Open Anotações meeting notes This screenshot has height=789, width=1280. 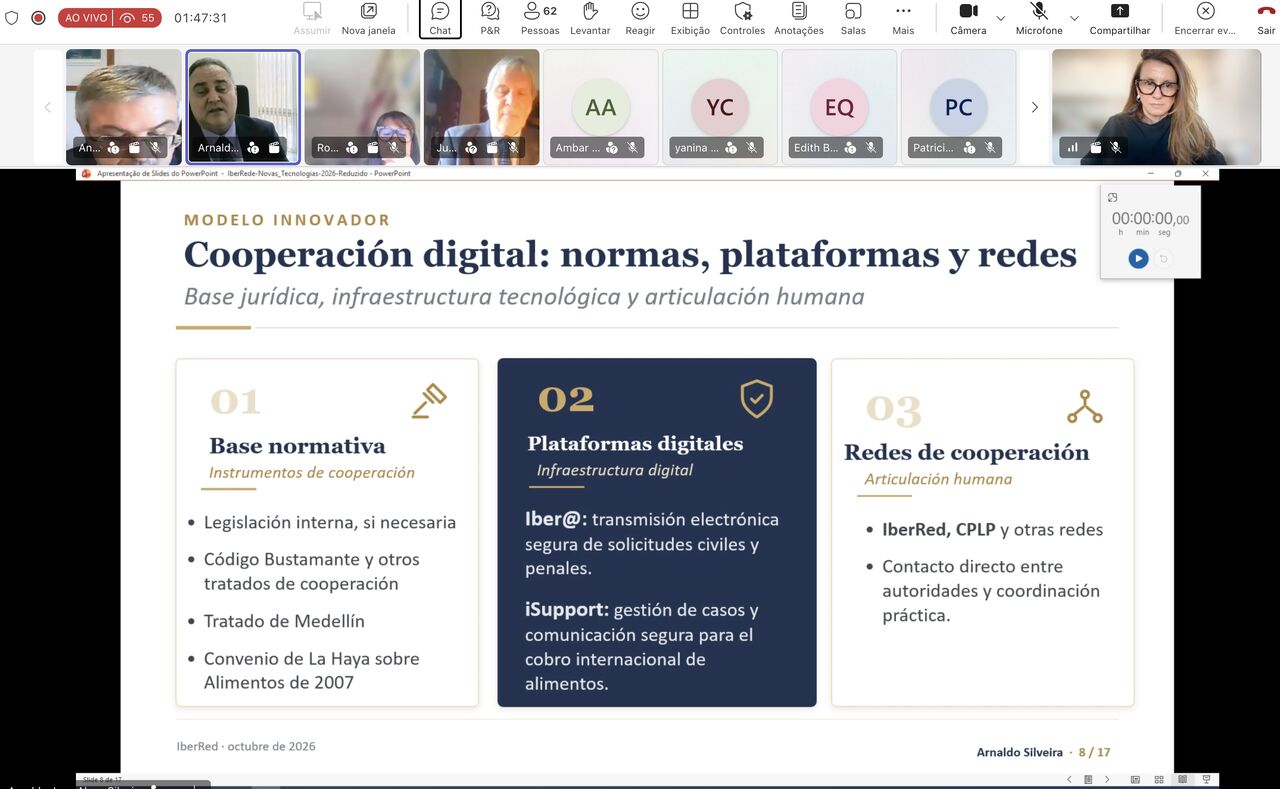tap(799, 18)
